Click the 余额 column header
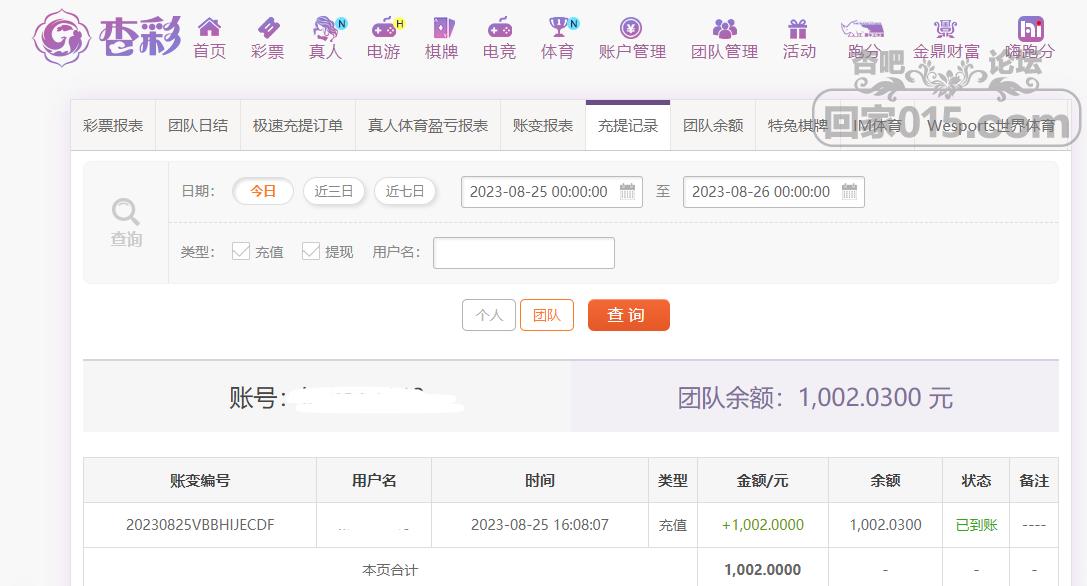Screen dimensions: 1087x586 885,480
